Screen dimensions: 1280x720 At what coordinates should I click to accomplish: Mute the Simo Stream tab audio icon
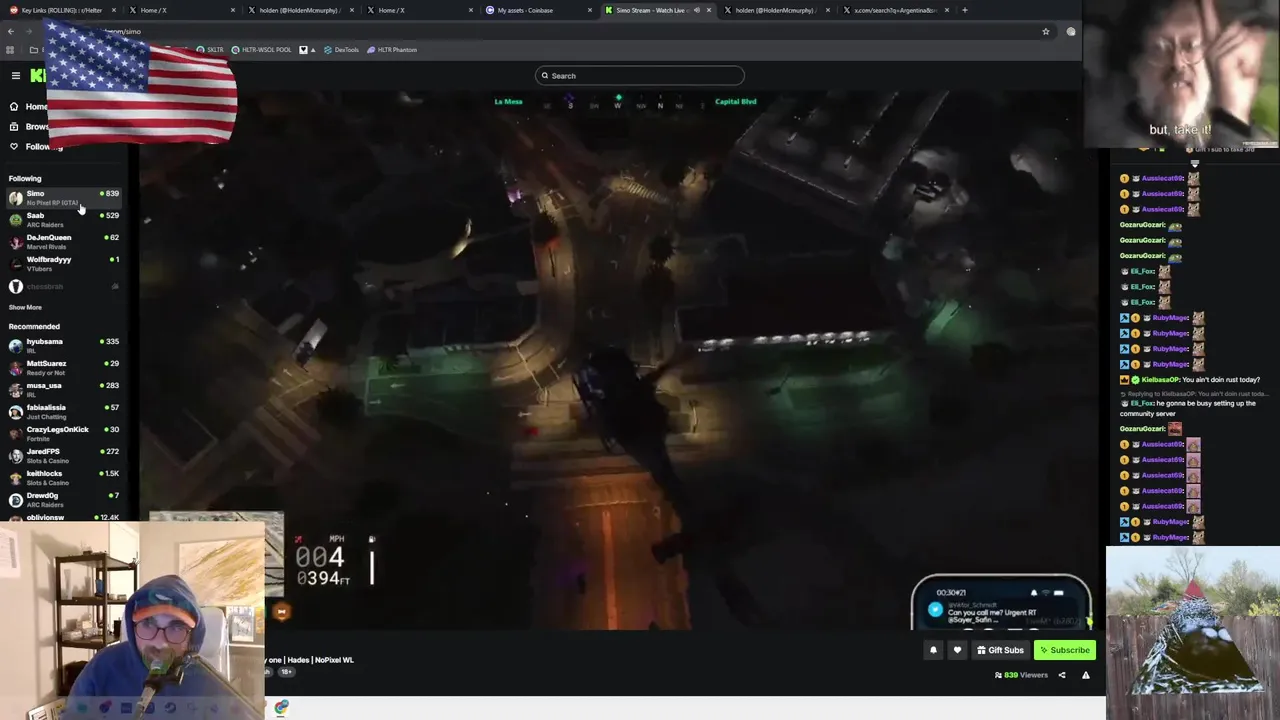(x=697, y=10)
